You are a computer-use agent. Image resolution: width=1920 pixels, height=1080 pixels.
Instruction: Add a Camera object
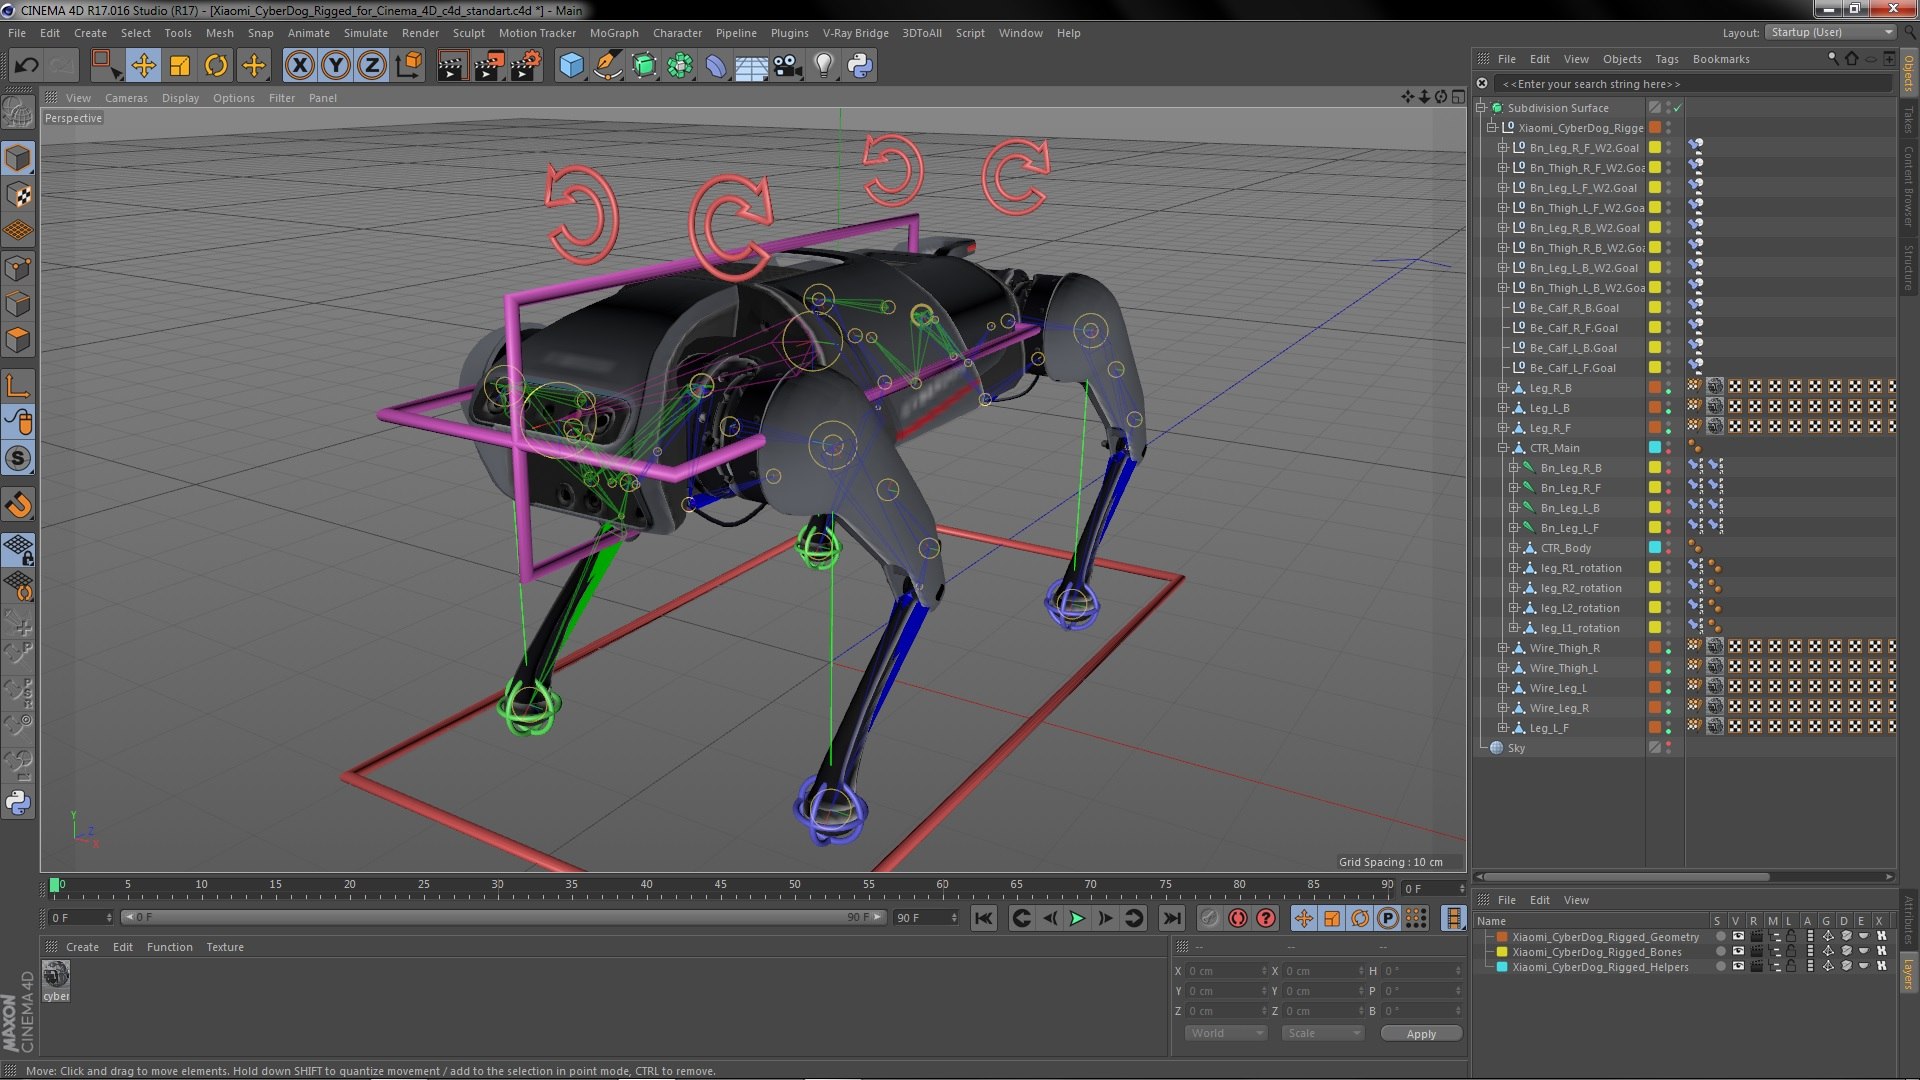click(x=787, y=66)
